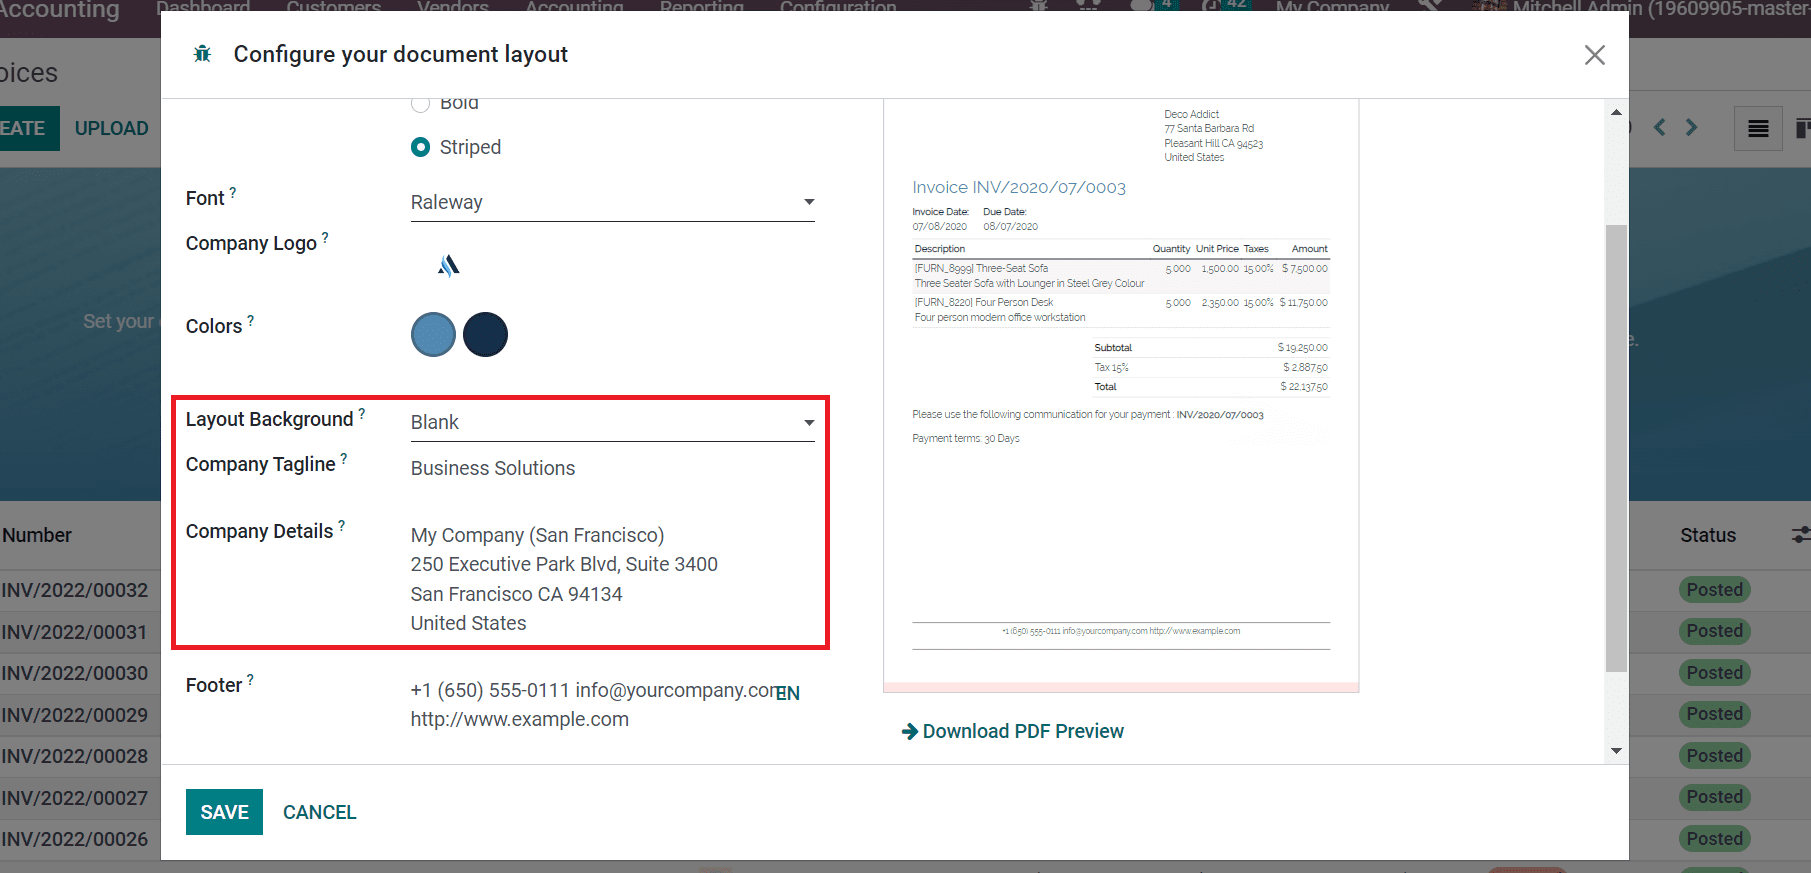1811x873 pixels.
Task: Open the messages icon with 4 badge
Action: tap(1152, 5)
